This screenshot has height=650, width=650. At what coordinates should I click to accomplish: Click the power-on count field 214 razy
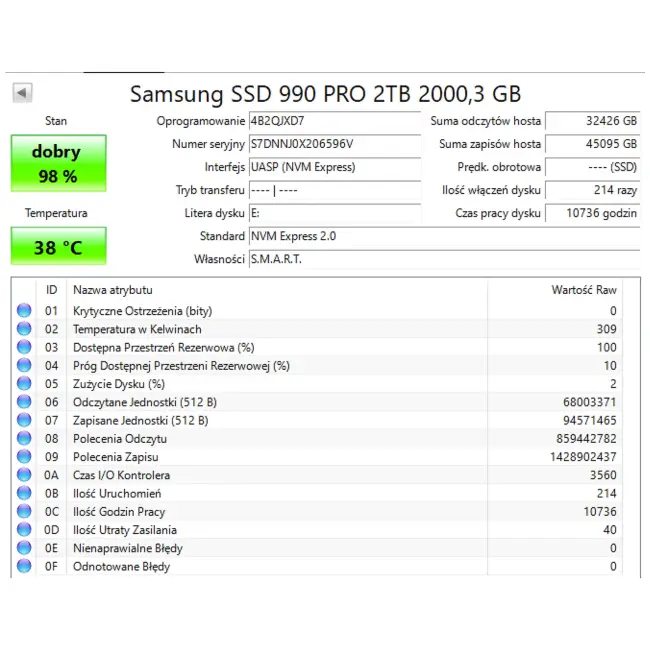(592, 190)
